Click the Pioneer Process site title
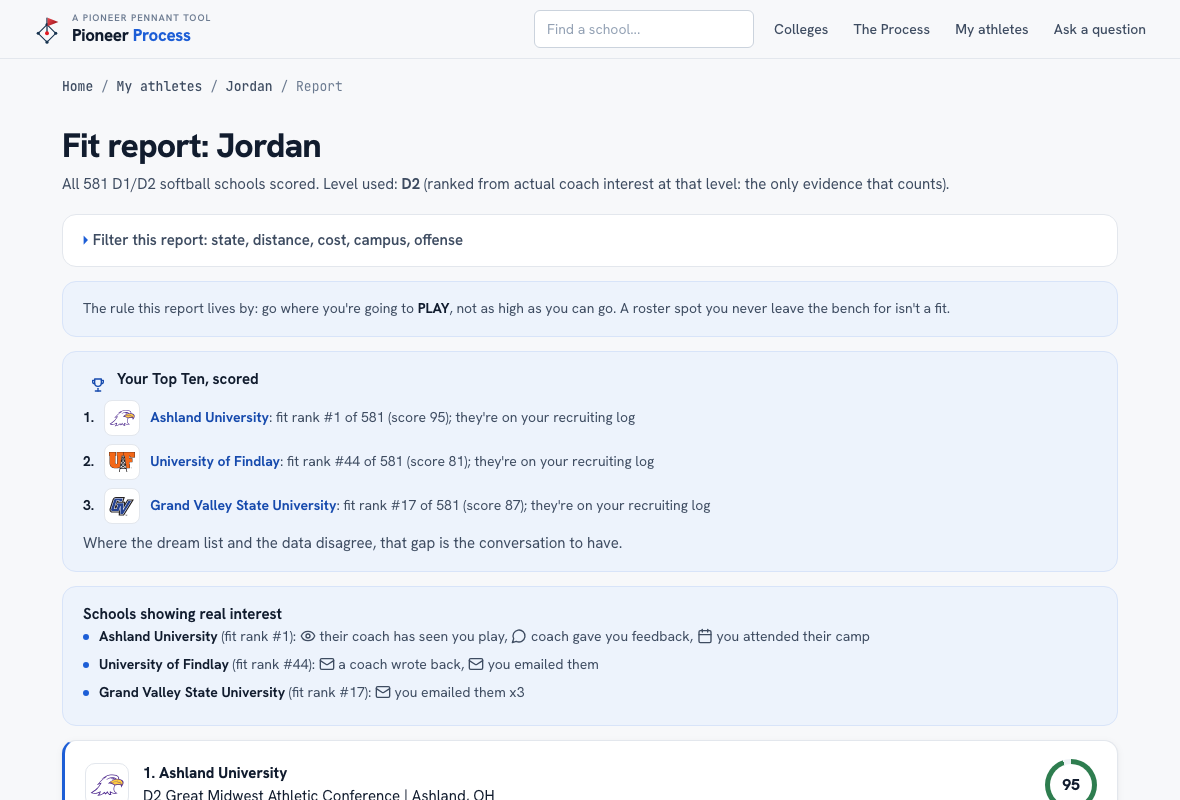The image size is (1180, 800). pos(131,35)
